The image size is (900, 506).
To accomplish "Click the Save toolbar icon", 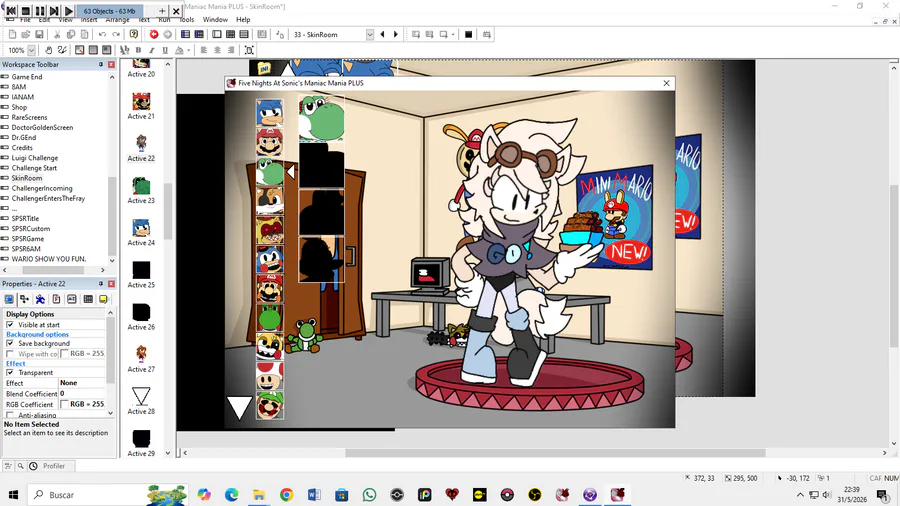I will pyautogui.click(x=39, y=34).
